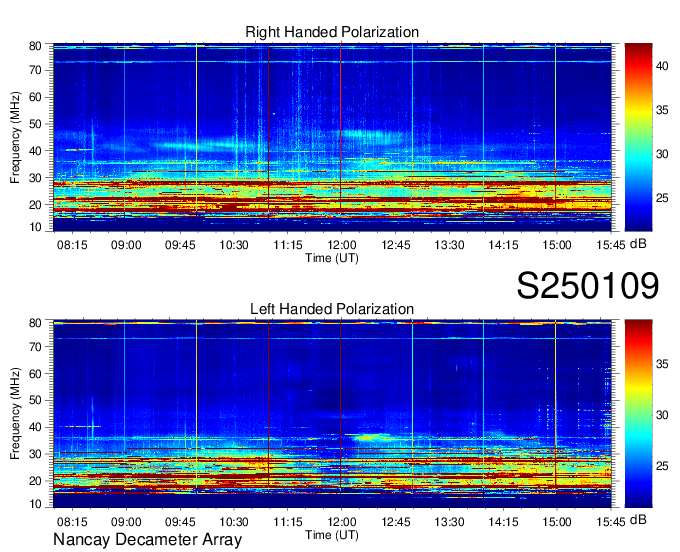Viewport: 680px width, 552px height.
Task: Click 50 MHz tick on Right Handed plot
Action: coord(36,124)
